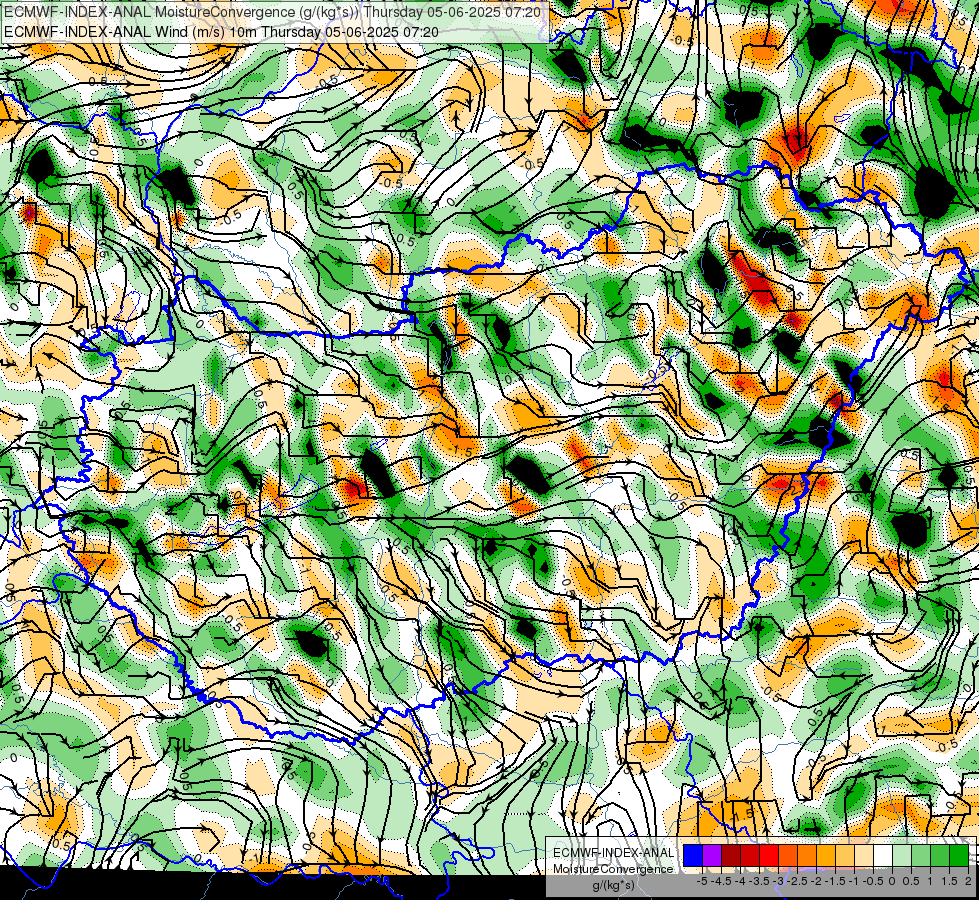This screenshot has width=979, height=900.
Task: Click the g/(kg*s) unit label in legend
Action: click(x=613, y=886)
